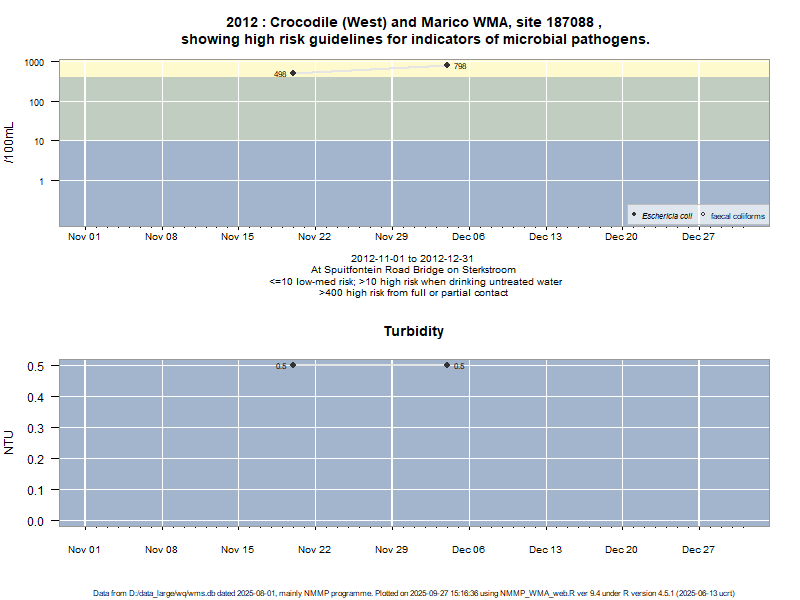
Task: Click the yellow high-risk band above 400
Action: pyautogui.click(x=600, y=67)
